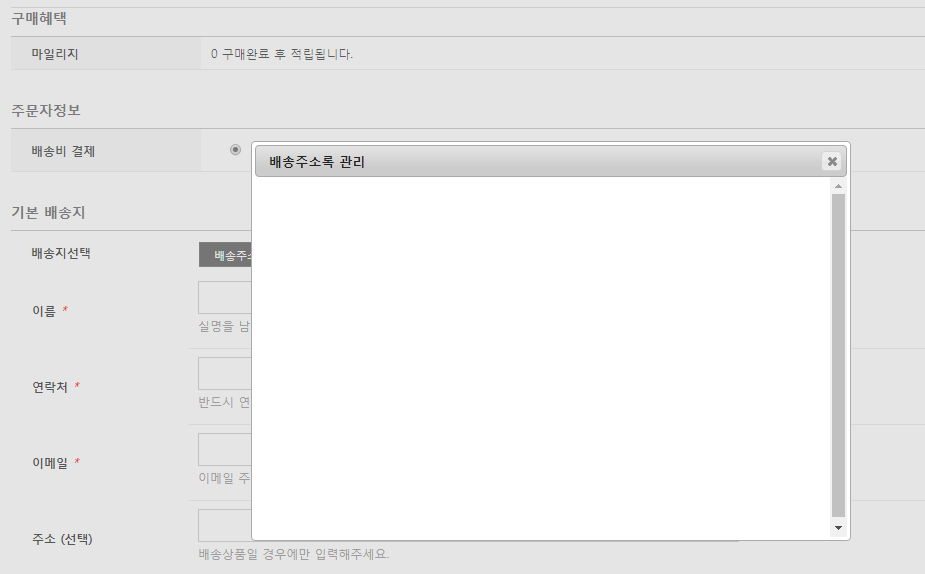The width and height of the screenshot is (925, 574).
Task: Focus the 이름 input field
Action: [x=225, y=298]
